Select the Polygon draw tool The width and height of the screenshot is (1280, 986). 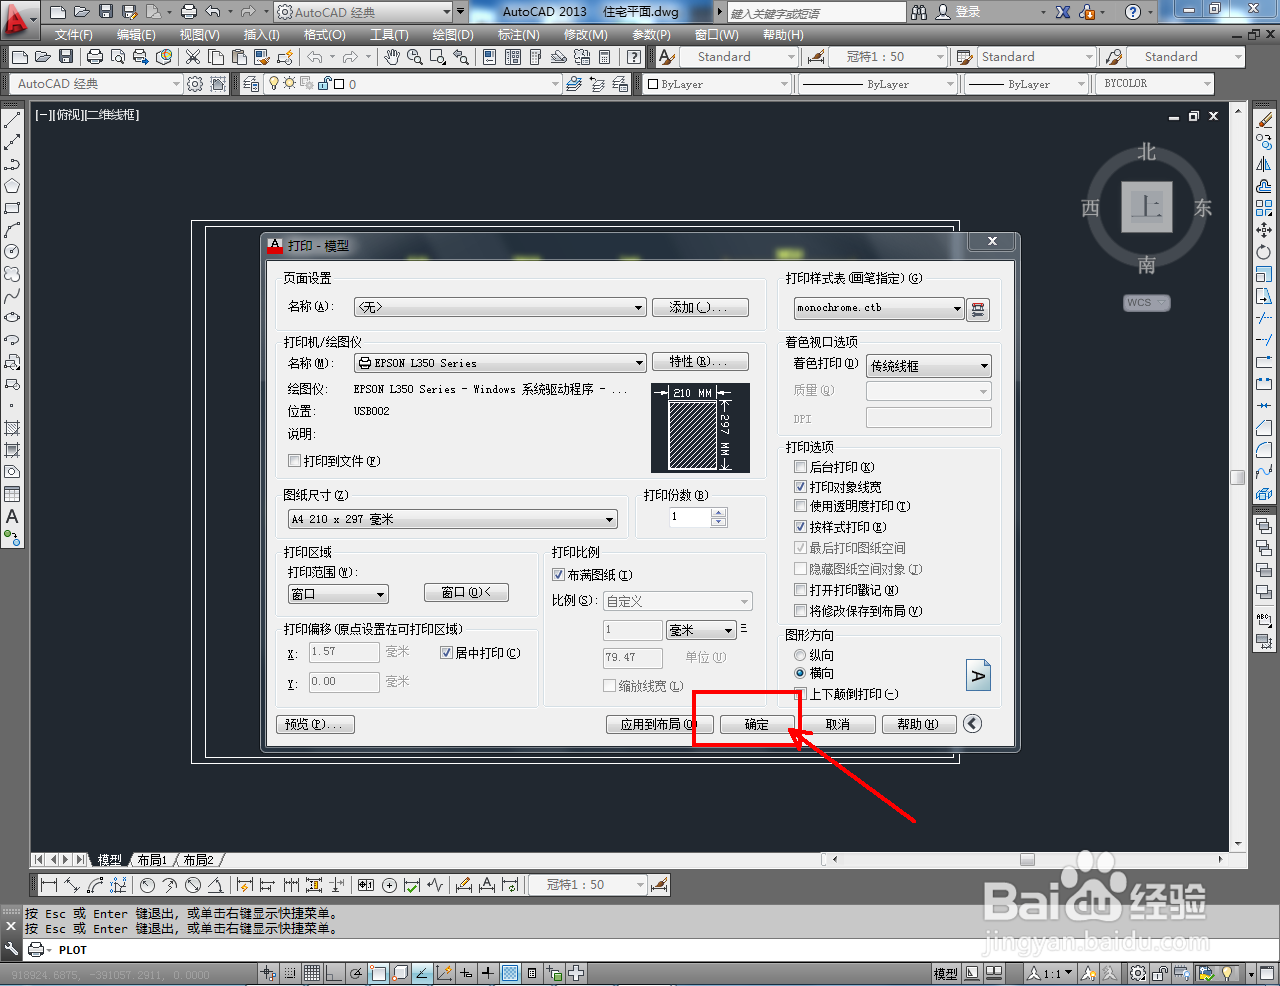coord(12,186)
